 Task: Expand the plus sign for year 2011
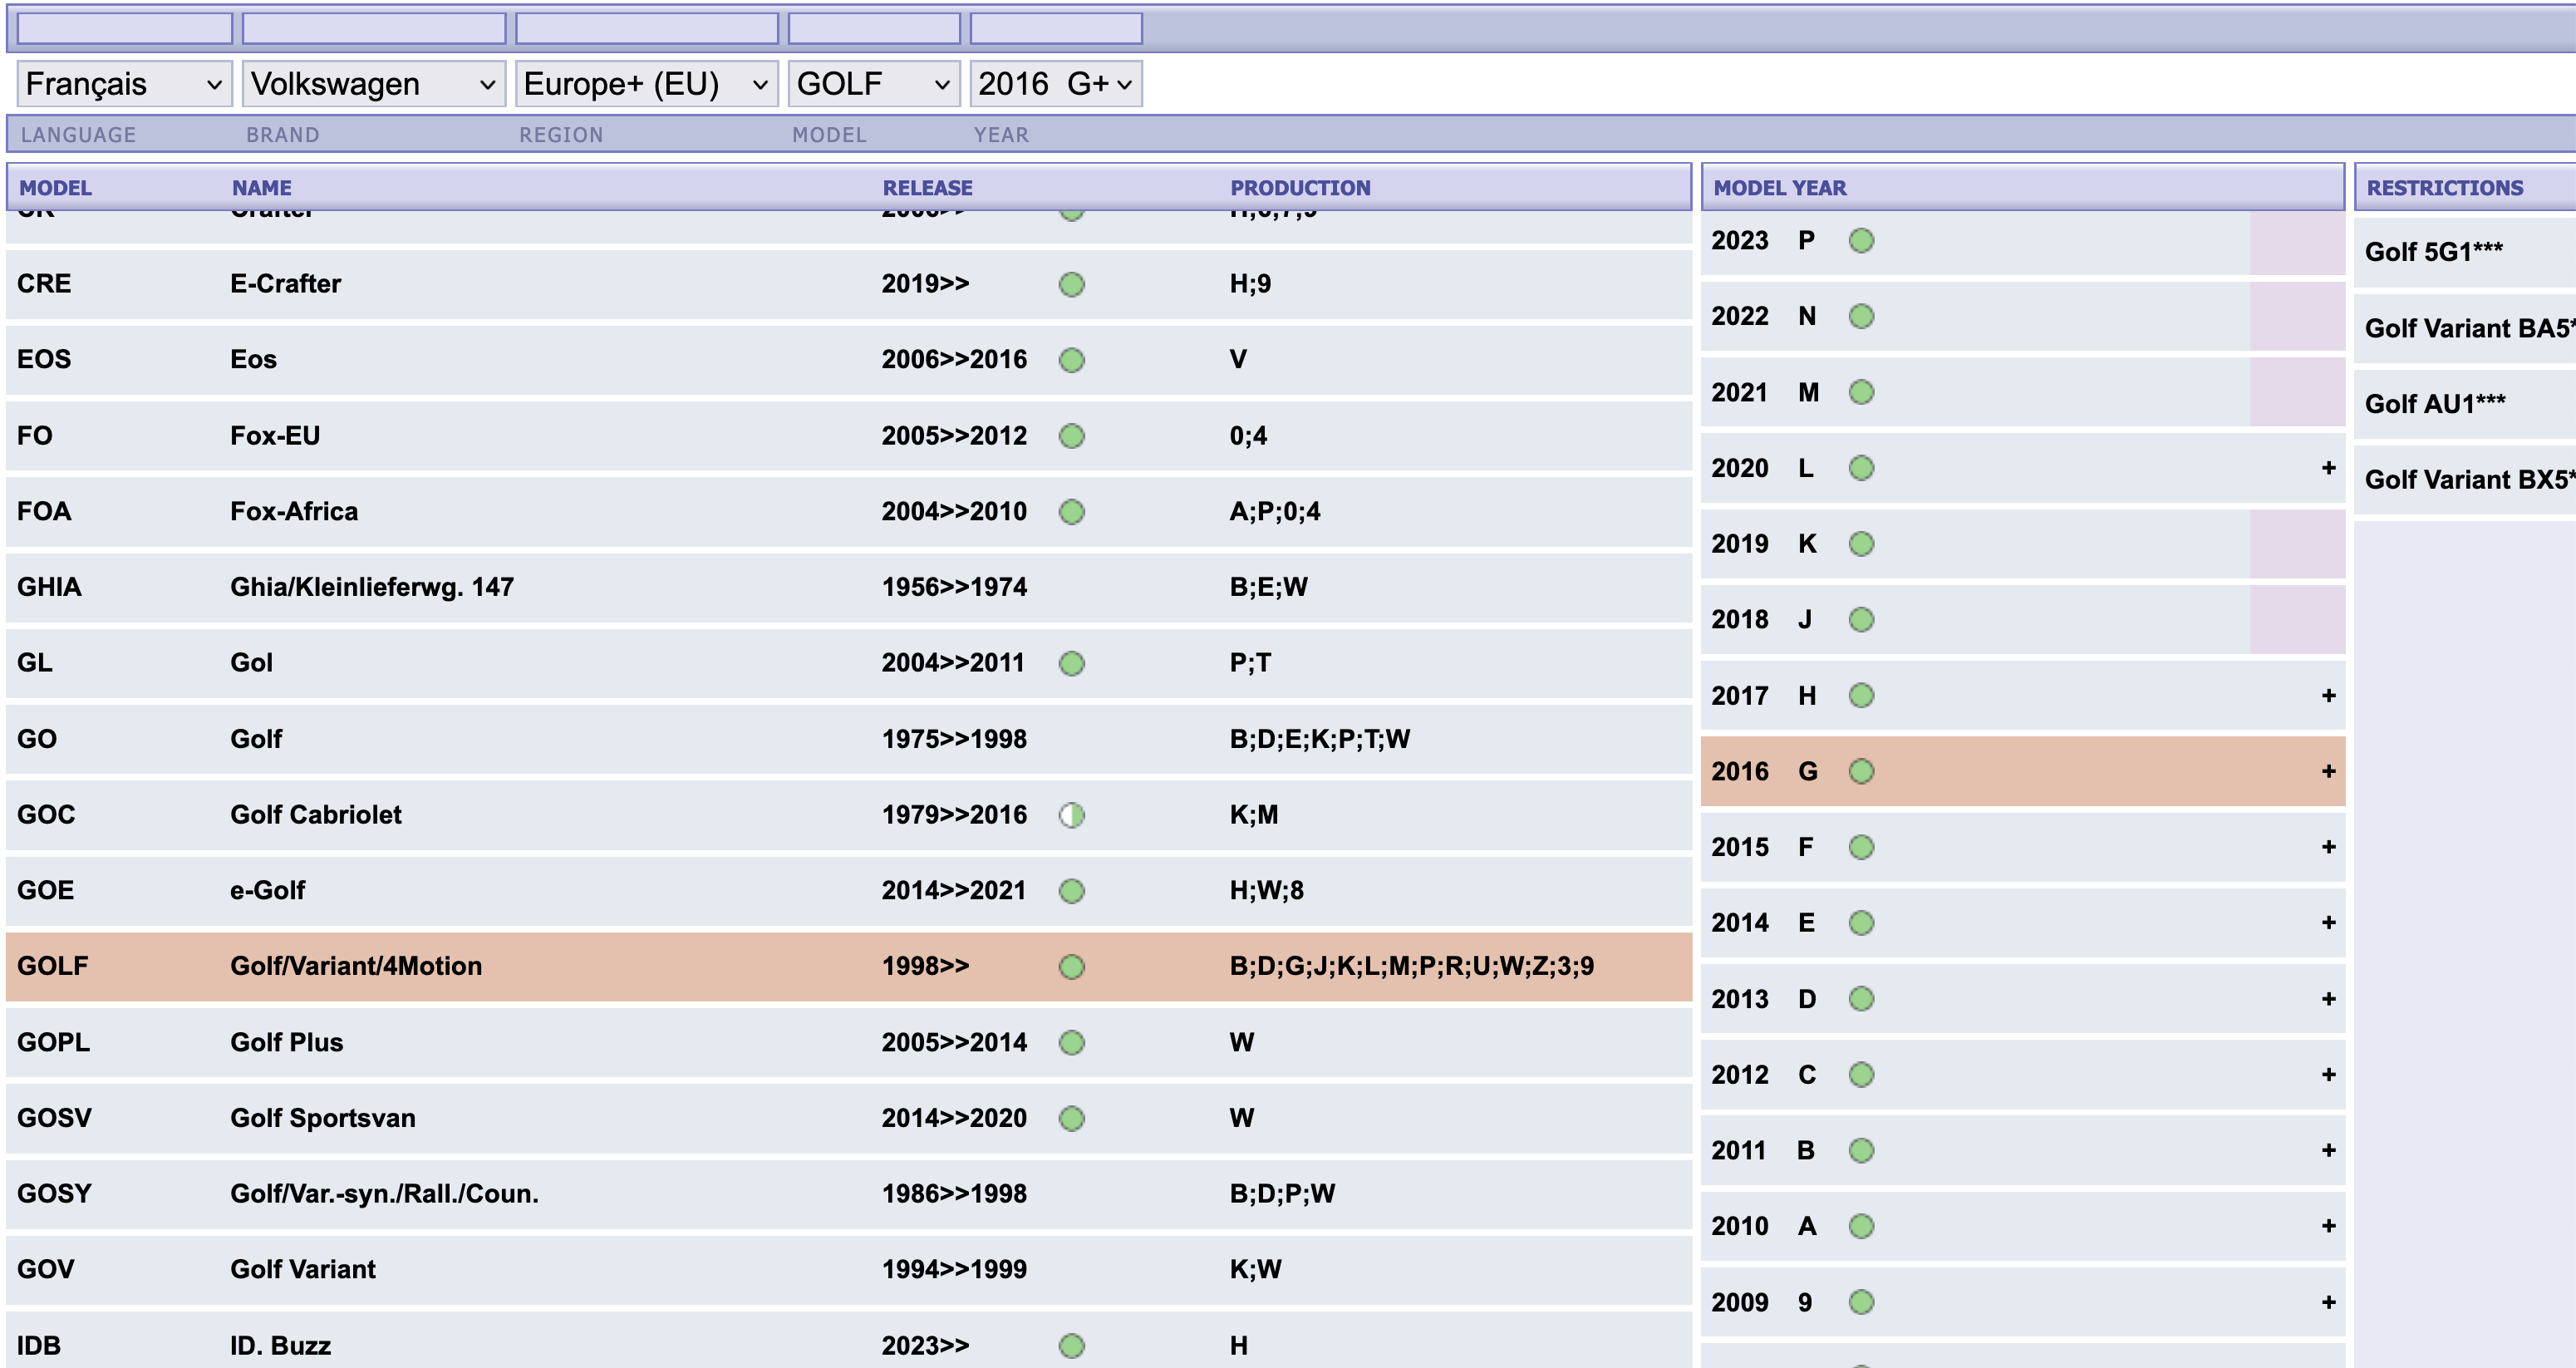(x=2329, y=1151)
